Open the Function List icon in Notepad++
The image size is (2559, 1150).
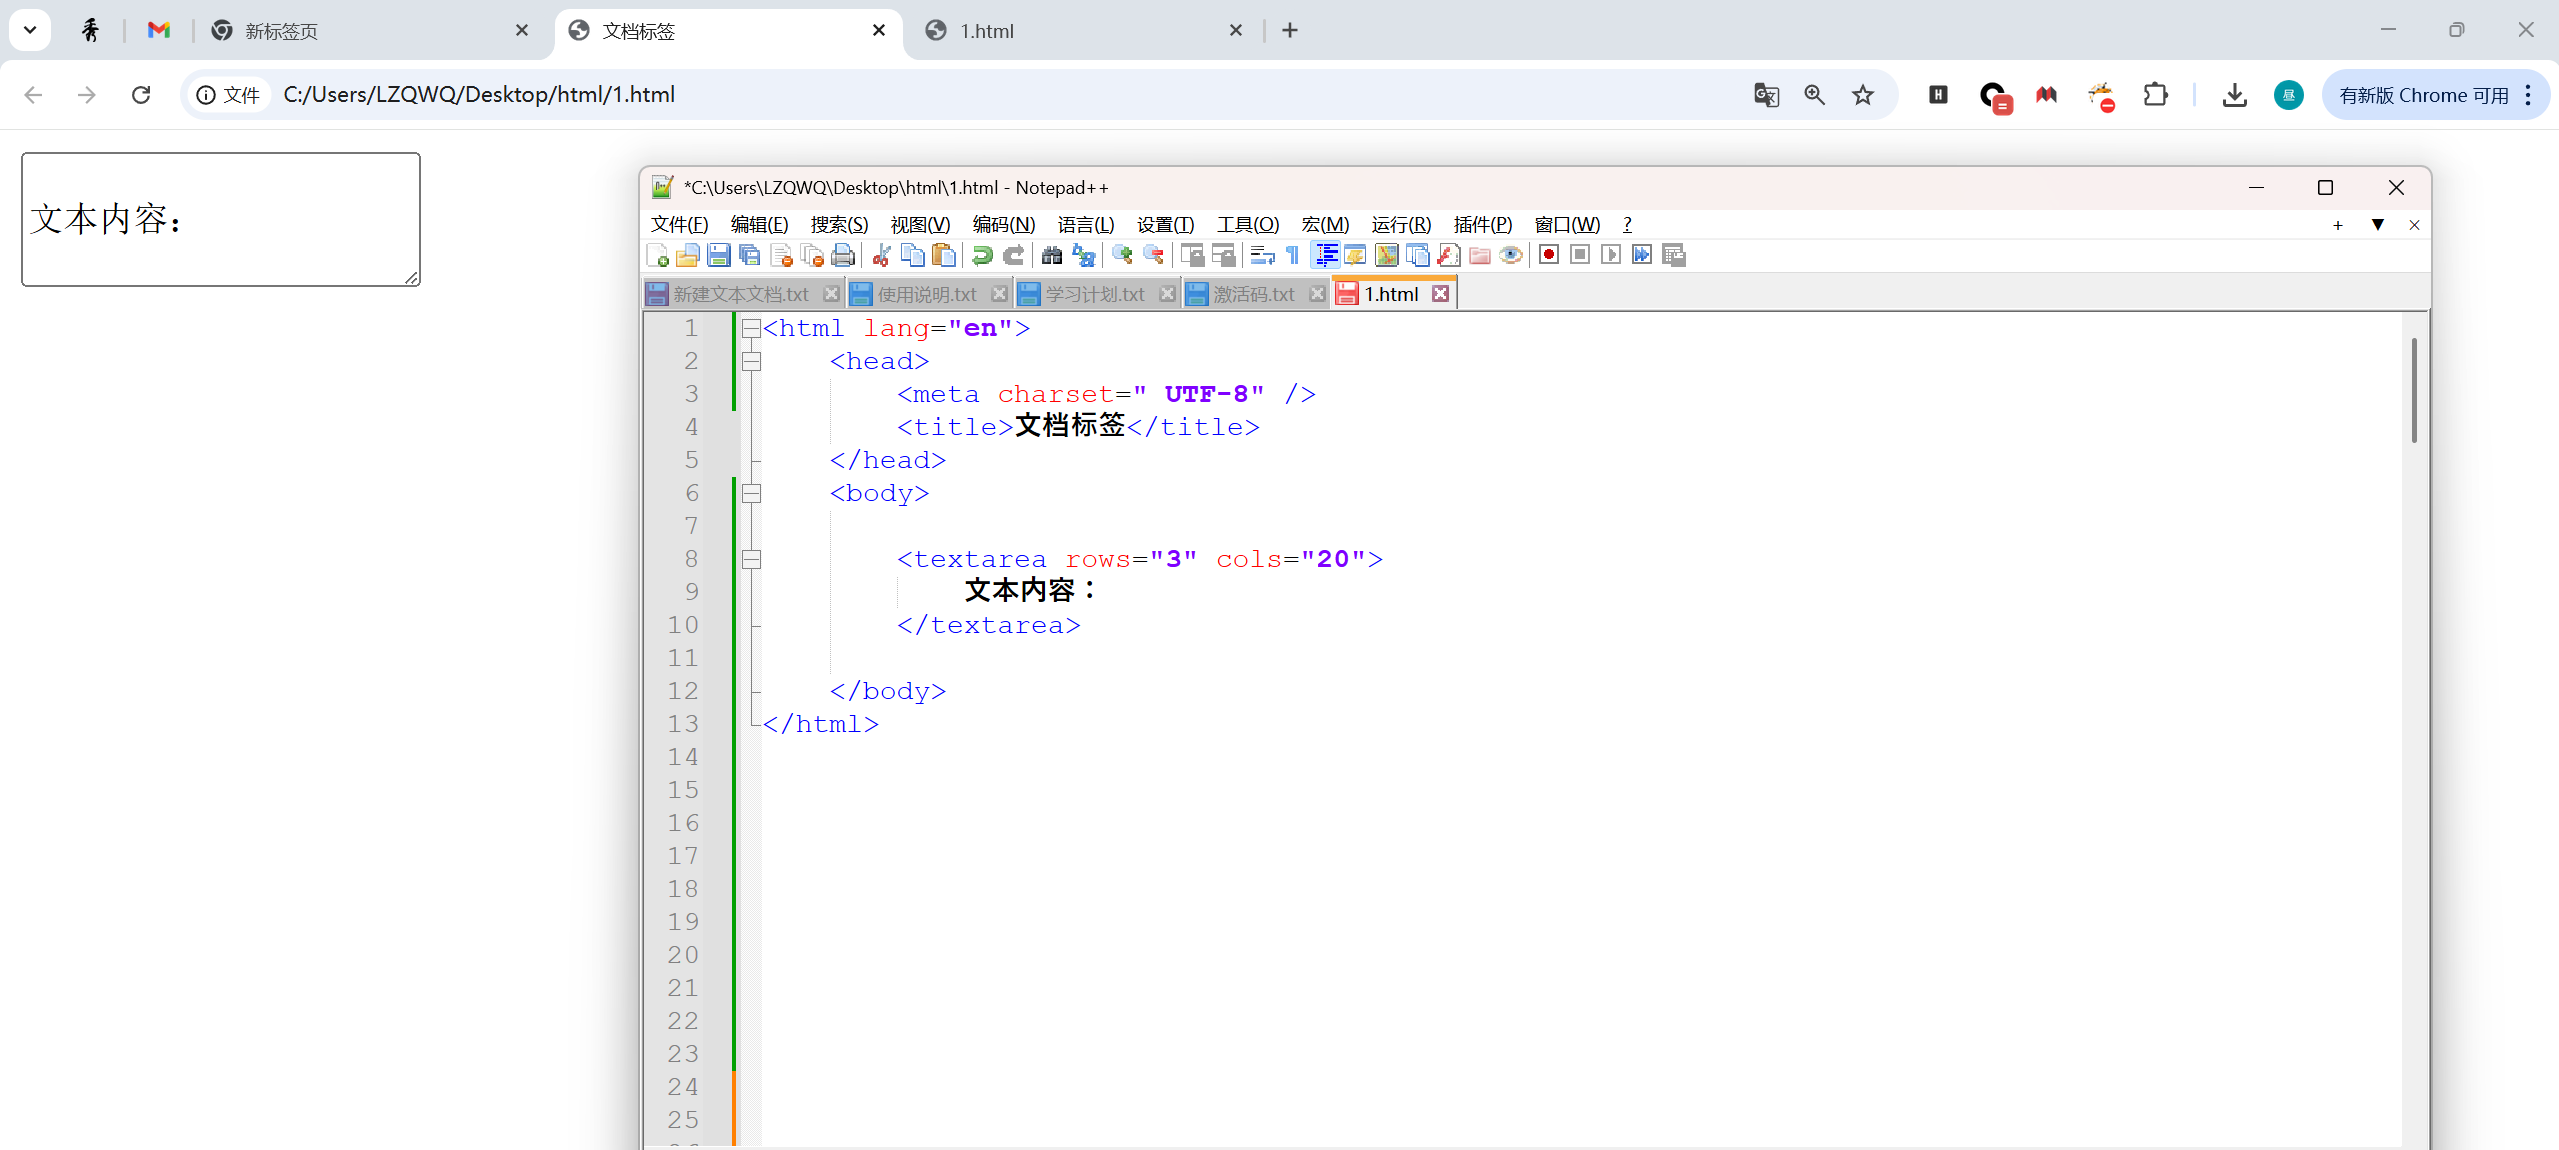tap(1449, 255)
